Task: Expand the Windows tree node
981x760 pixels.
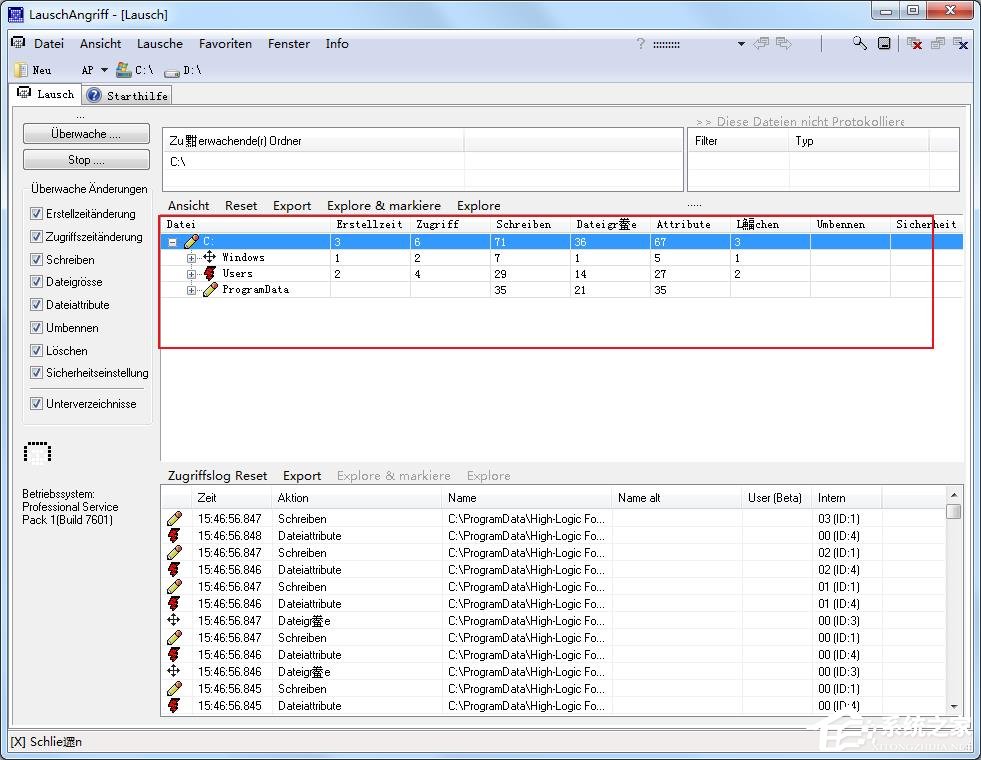Action: [191, 258]
